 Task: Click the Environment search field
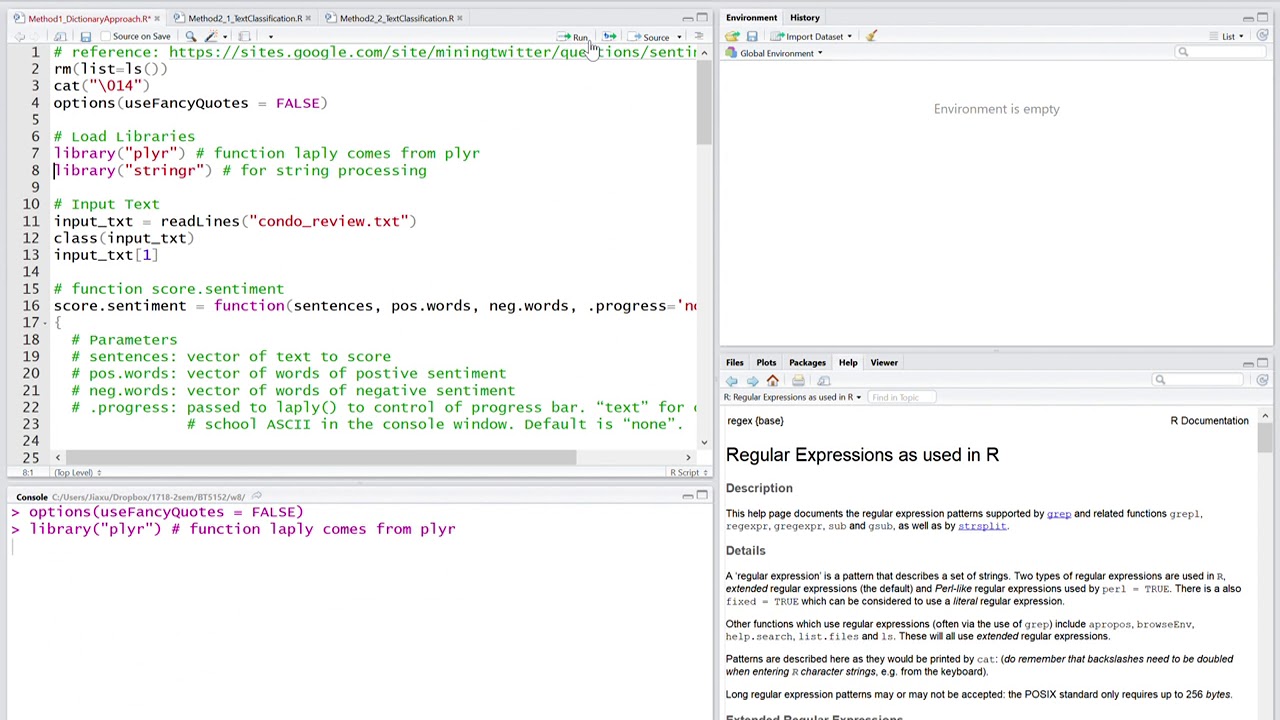[1222, 53]
